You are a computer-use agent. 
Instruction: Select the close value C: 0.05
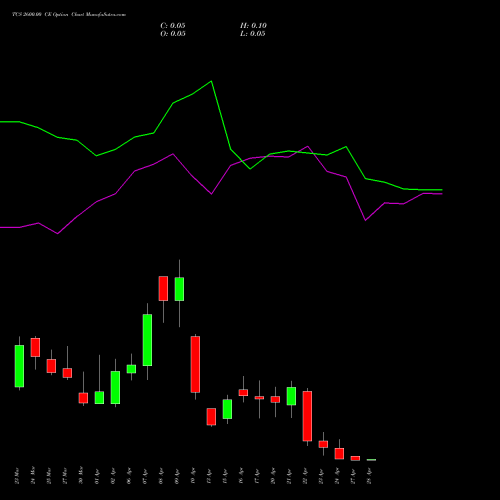[173, 26]
